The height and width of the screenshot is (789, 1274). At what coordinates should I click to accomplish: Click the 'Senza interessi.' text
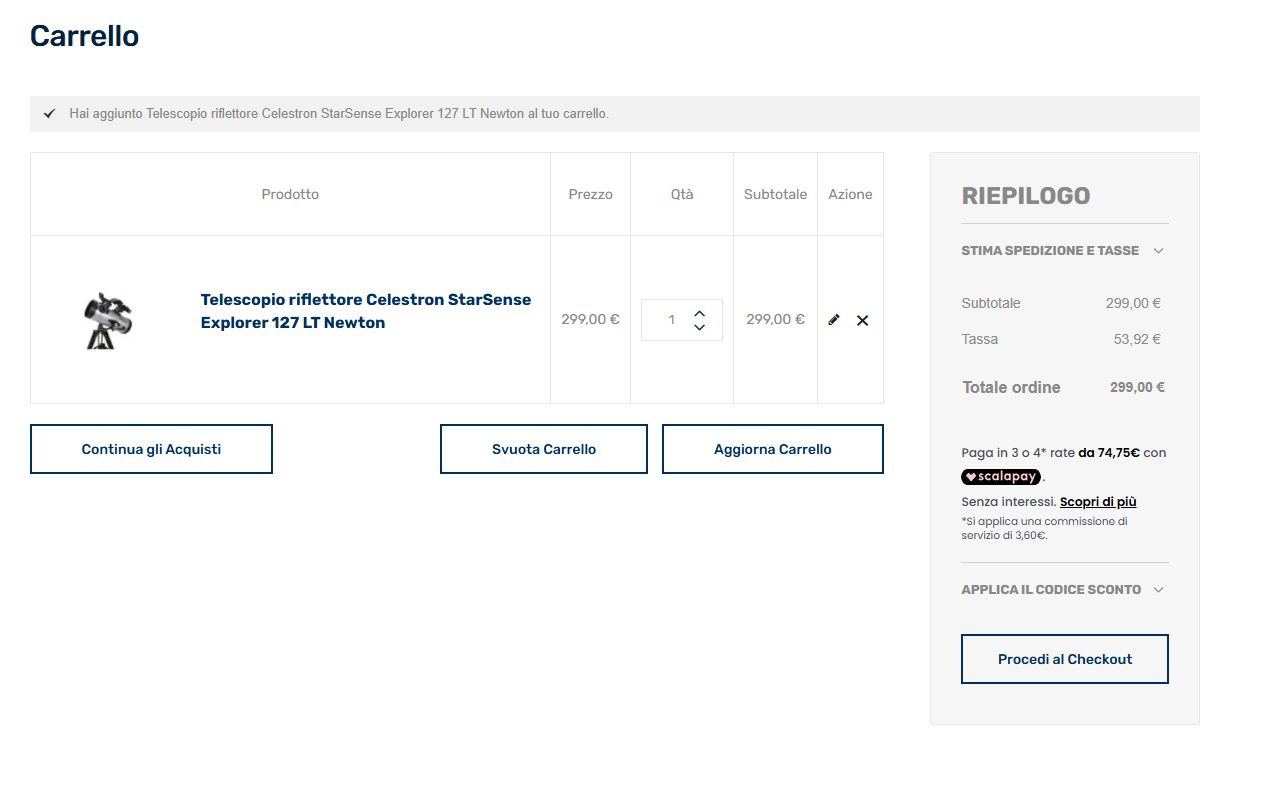click(x=1008, y=502)
